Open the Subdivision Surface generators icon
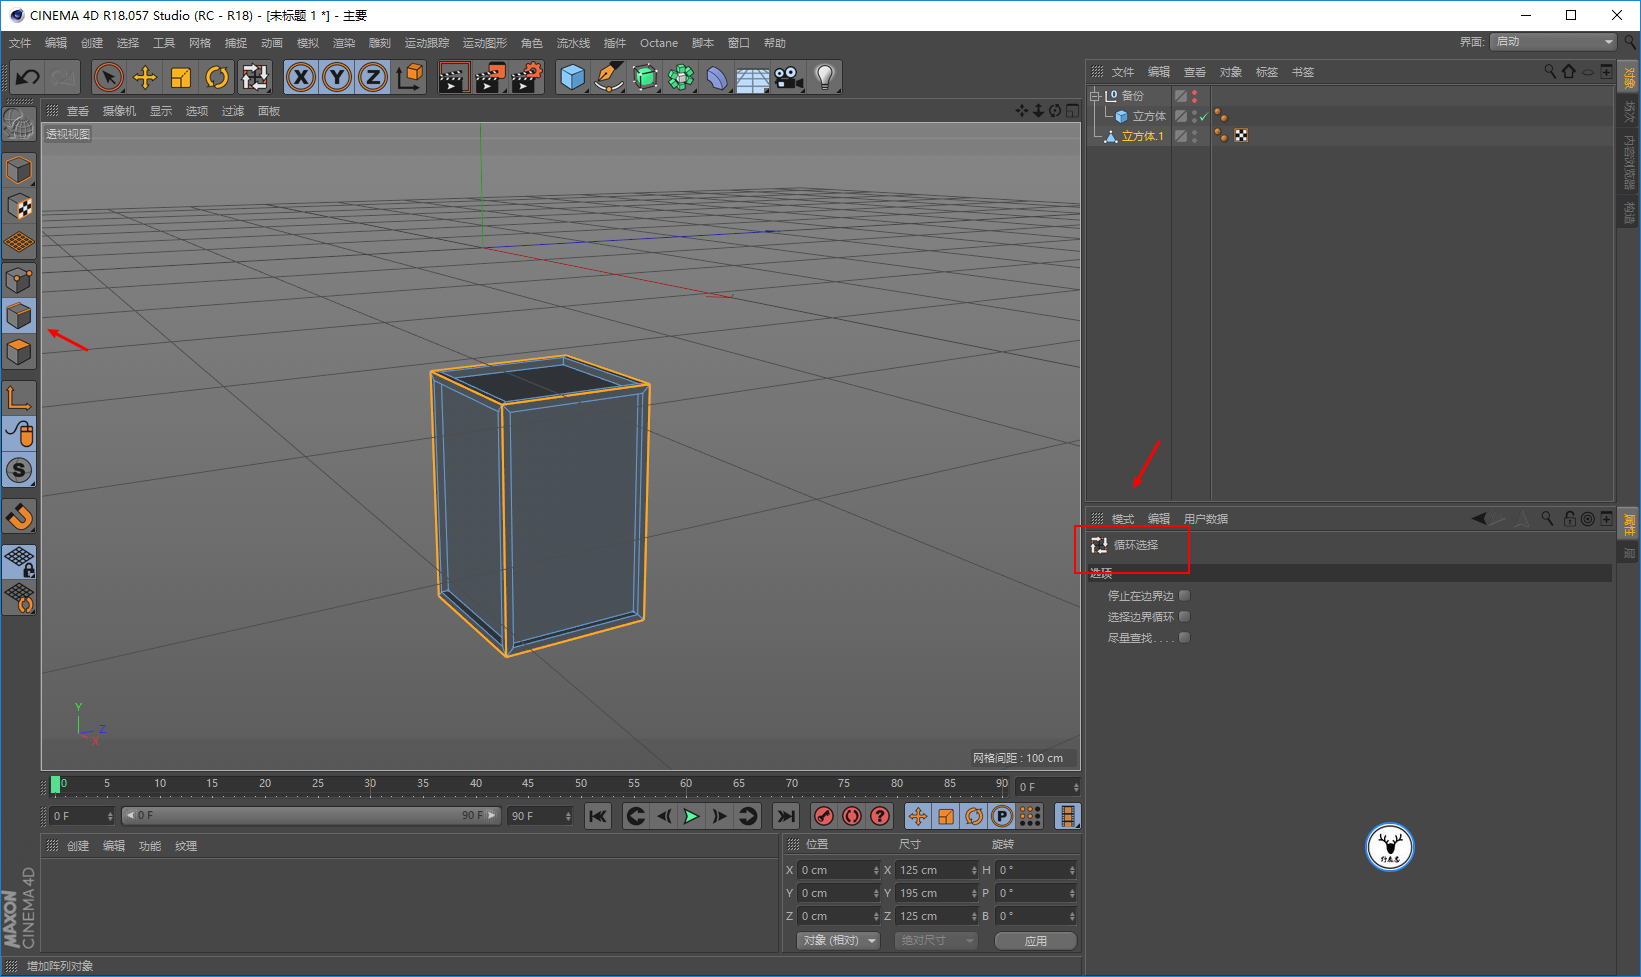The width and height of the screenshot is (1641, 977). click(x=645, y=77)
